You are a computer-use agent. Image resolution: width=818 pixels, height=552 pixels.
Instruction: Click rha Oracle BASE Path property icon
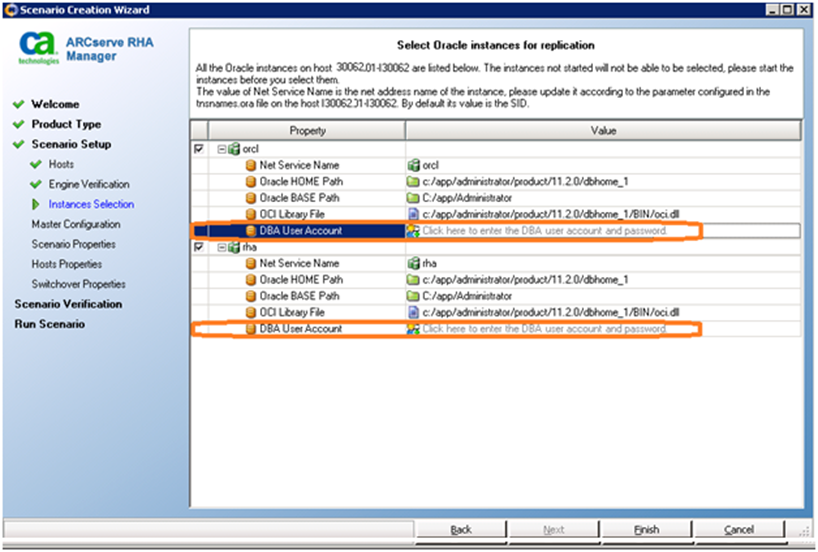[x=251, y=296]
